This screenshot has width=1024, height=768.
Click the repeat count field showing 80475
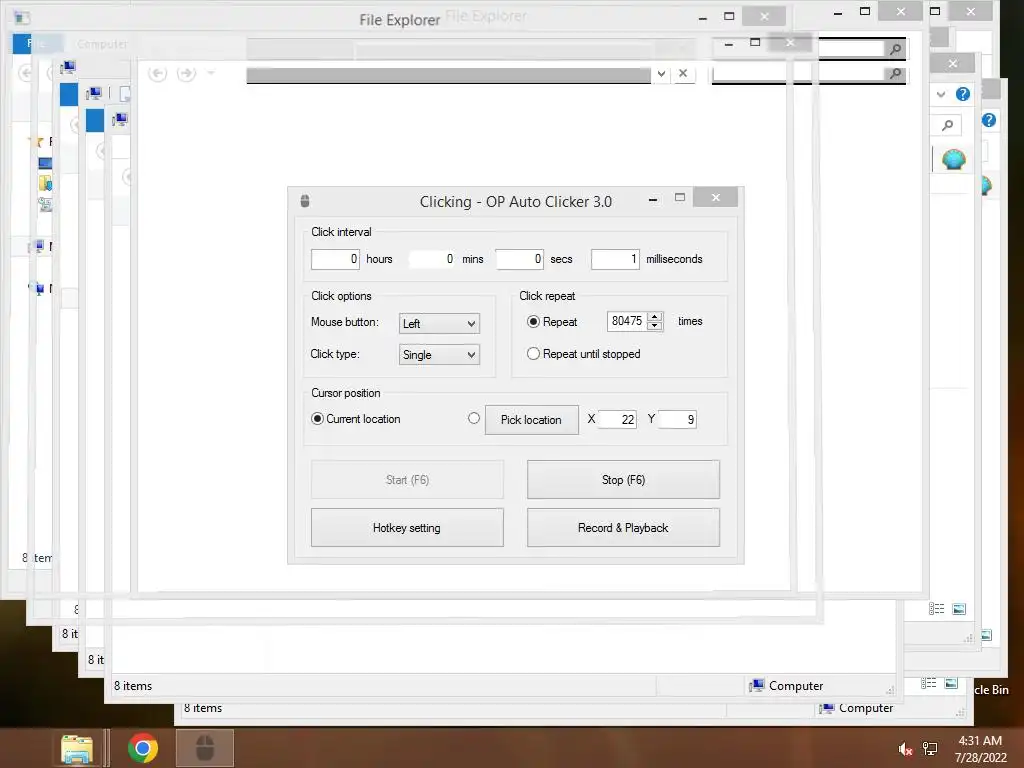coord(627,321)
